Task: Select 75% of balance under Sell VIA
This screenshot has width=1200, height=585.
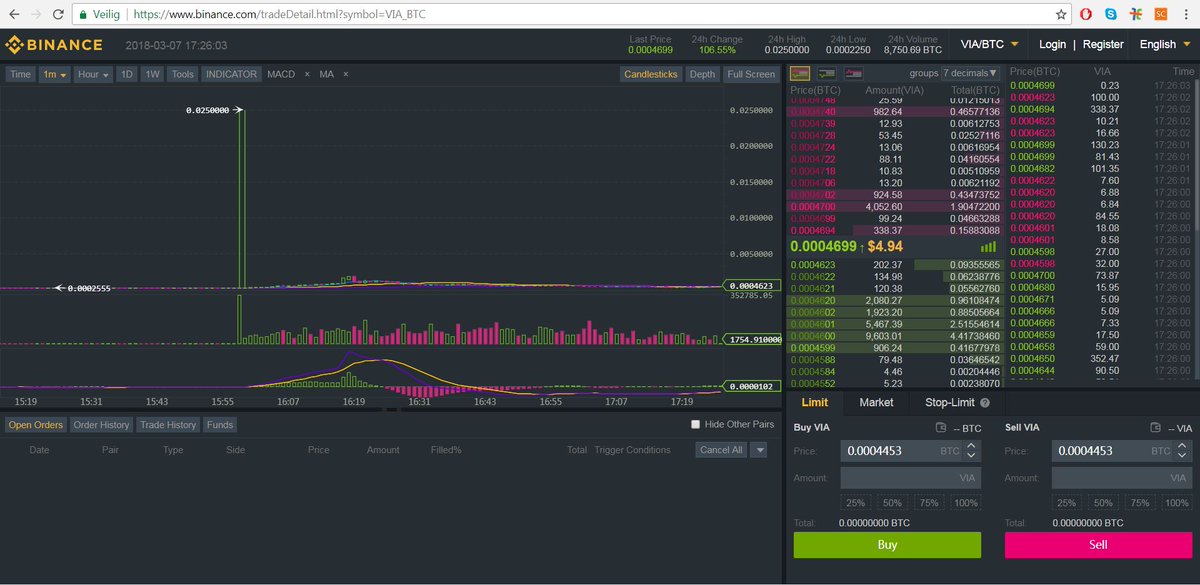Action: pyautogui.click(x=1140, y=503)
